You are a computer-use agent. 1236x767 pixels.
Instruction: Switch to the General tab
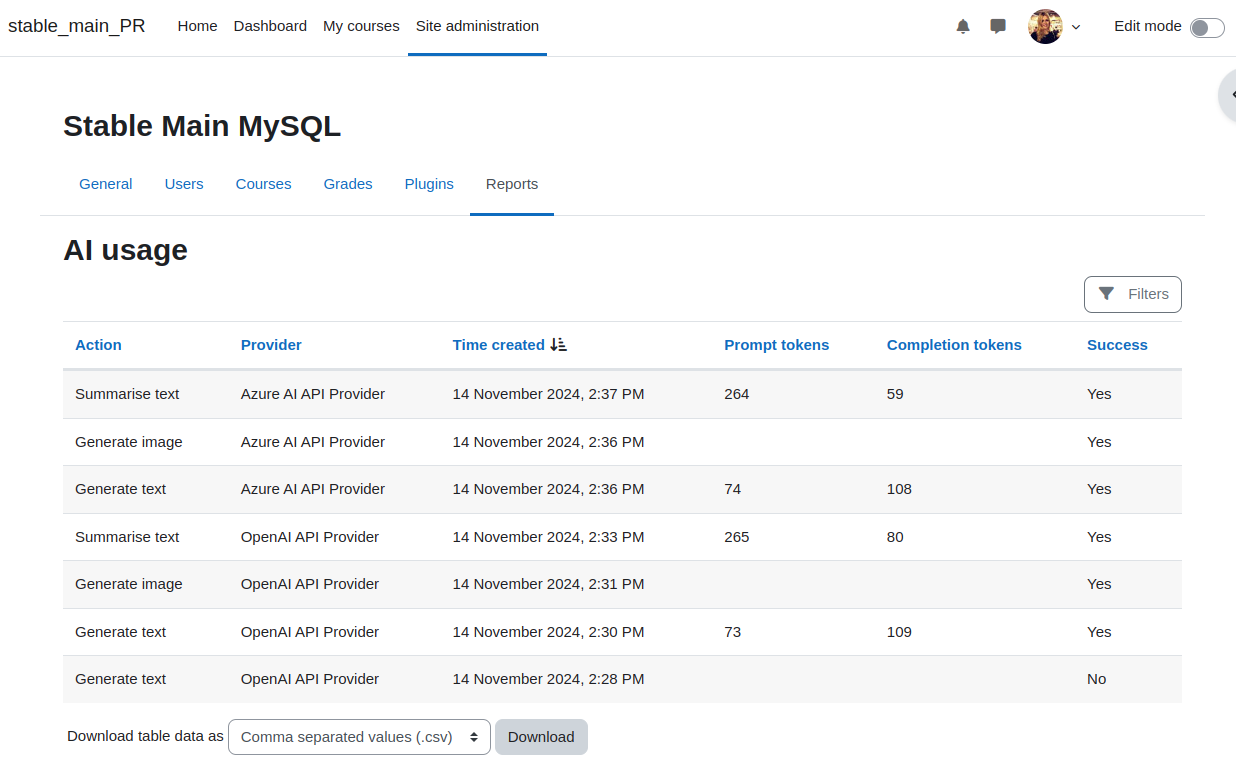[x=106, y=184]
